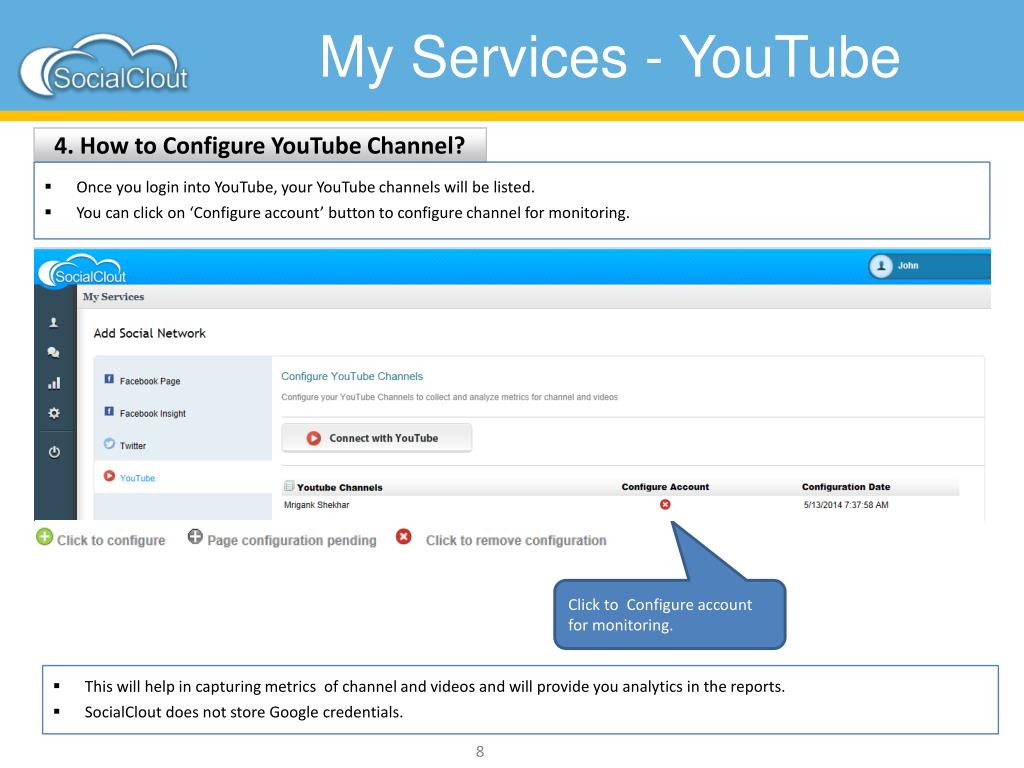Click the Facebook icon beside Facebook Insight
The height and width of the screenshot is (768, 1024).
click(x=109, y=411)
